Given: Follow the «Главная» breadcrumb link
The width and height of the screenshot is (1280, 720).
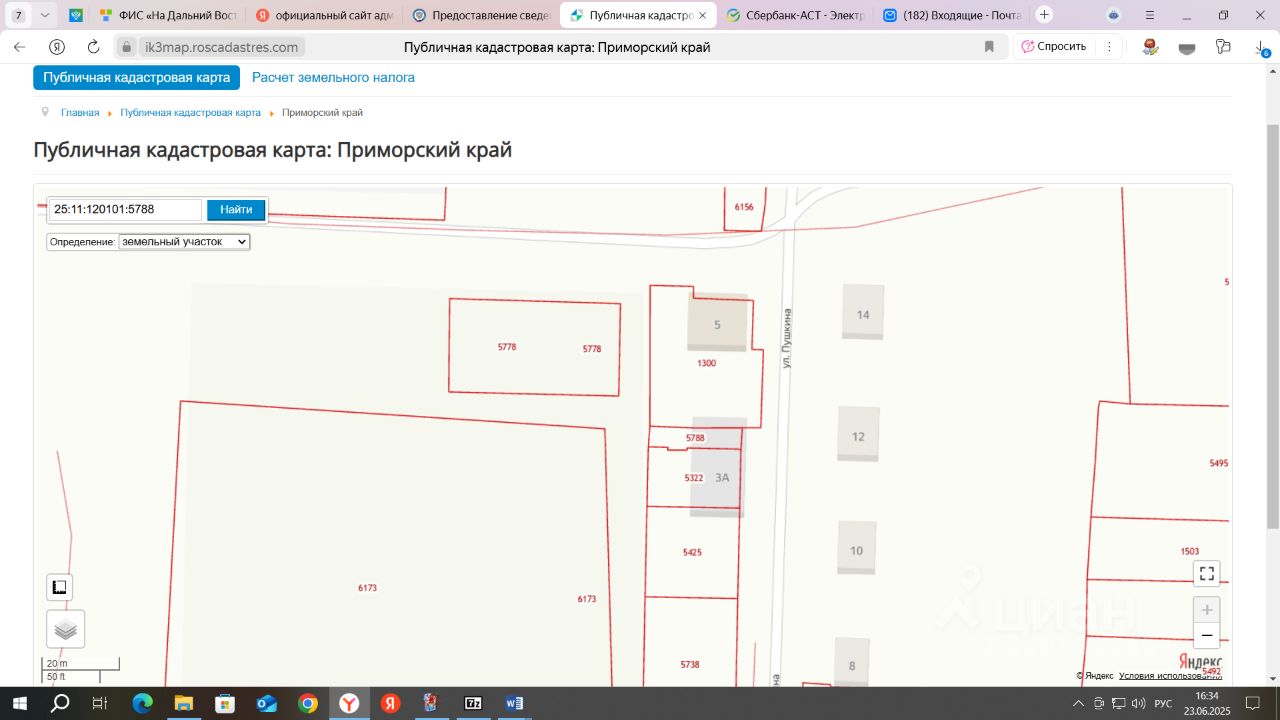Looking at the screenshot, I should tap(80, 113).
